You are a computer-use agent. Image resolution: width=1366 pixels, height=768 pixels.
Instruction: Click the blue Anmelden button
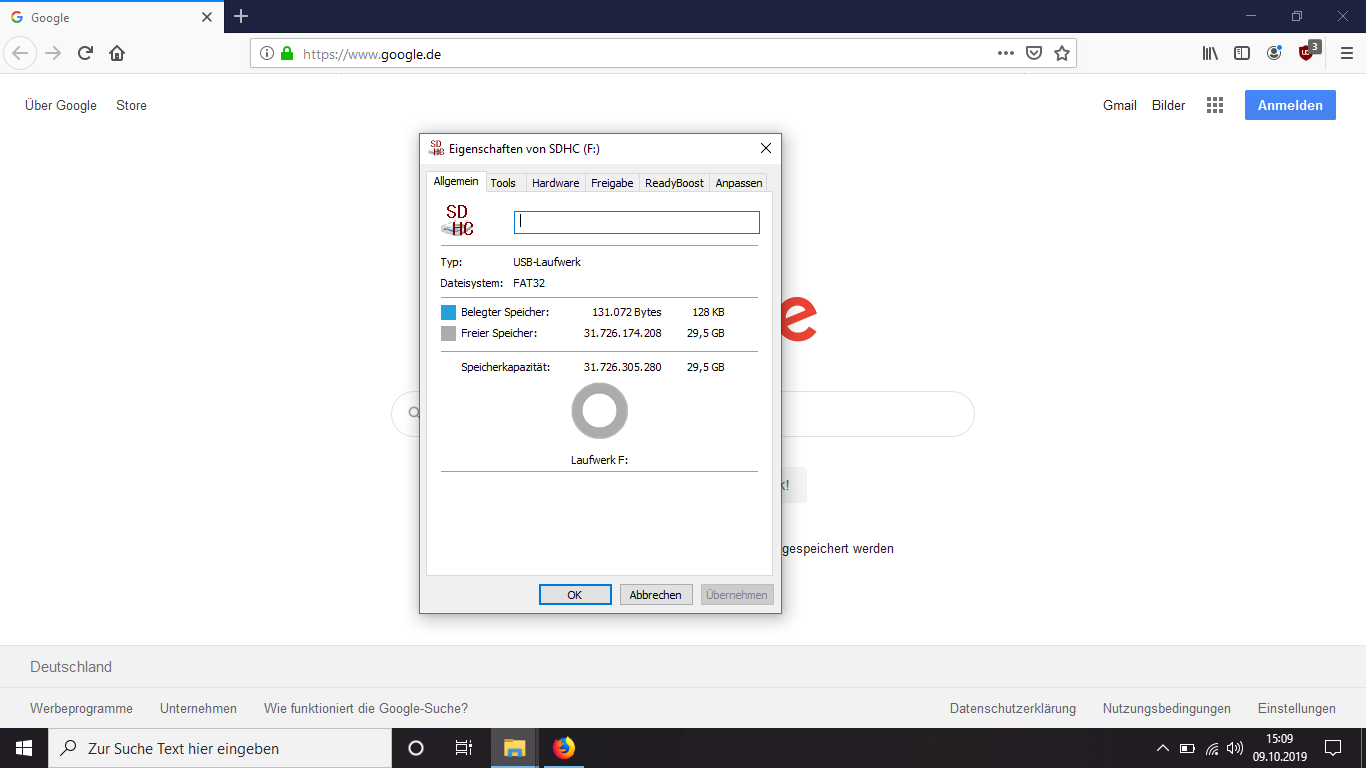pyautogui.click(x=1289, y=104)
